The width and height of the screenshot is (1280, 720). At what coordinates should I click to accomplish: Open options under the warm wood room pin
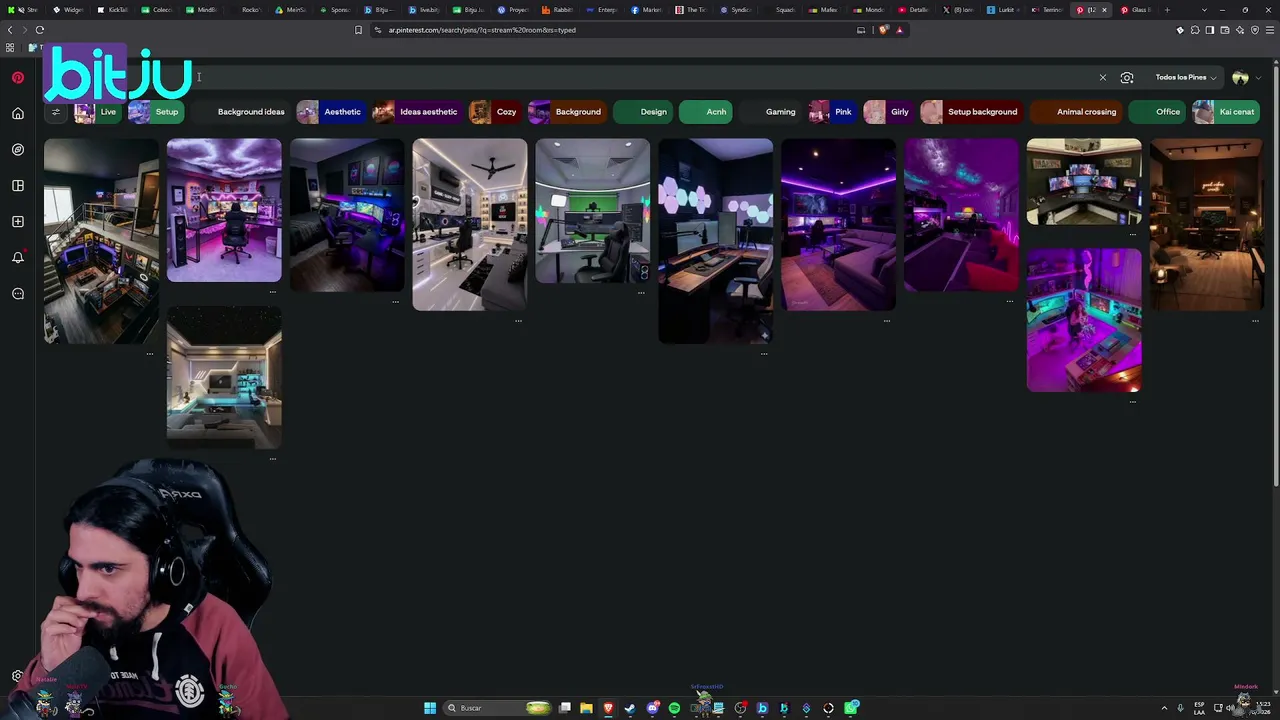click(x=1255, y=321)
